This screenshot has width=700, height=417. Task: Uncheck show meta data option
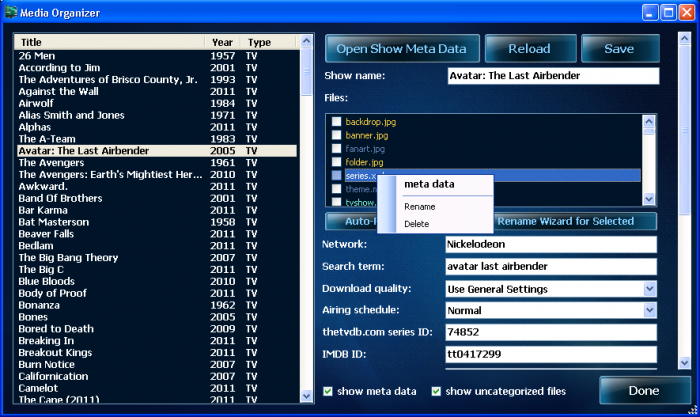328,392
